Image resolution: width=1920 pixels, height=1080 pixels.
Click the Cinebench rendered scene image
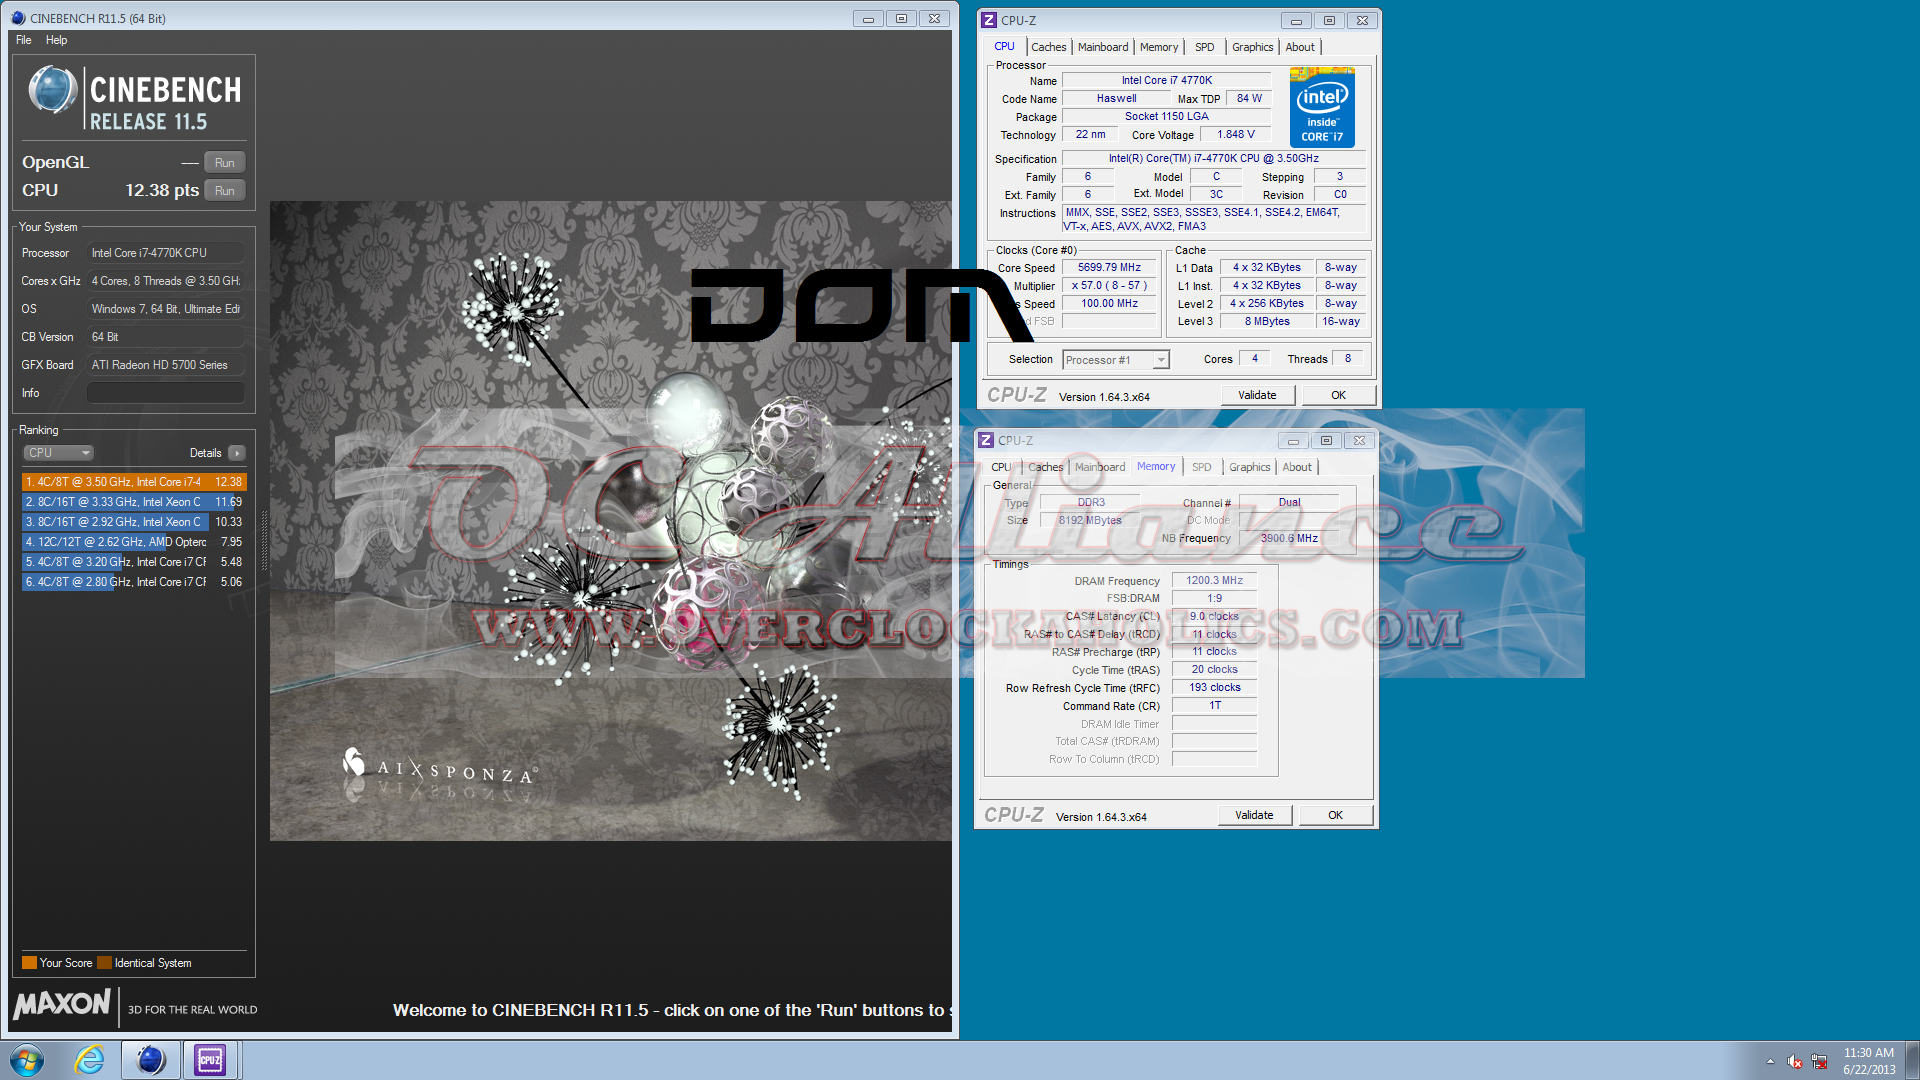(x=610, y=520)
